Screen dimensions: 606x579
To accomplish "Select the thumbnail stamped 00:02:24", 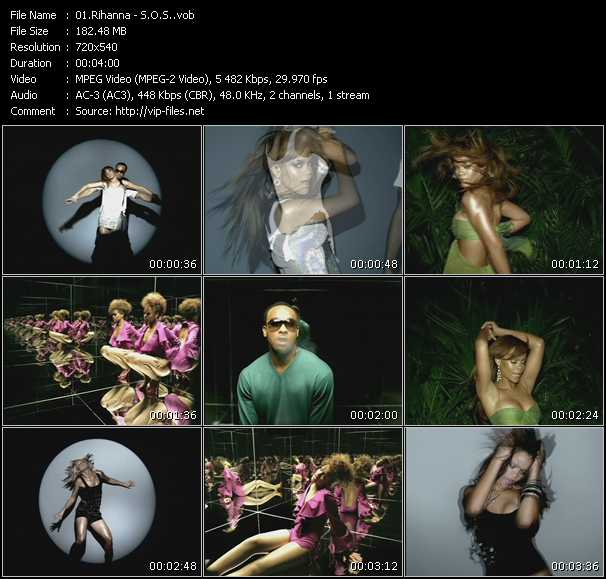I will (504, 351).
